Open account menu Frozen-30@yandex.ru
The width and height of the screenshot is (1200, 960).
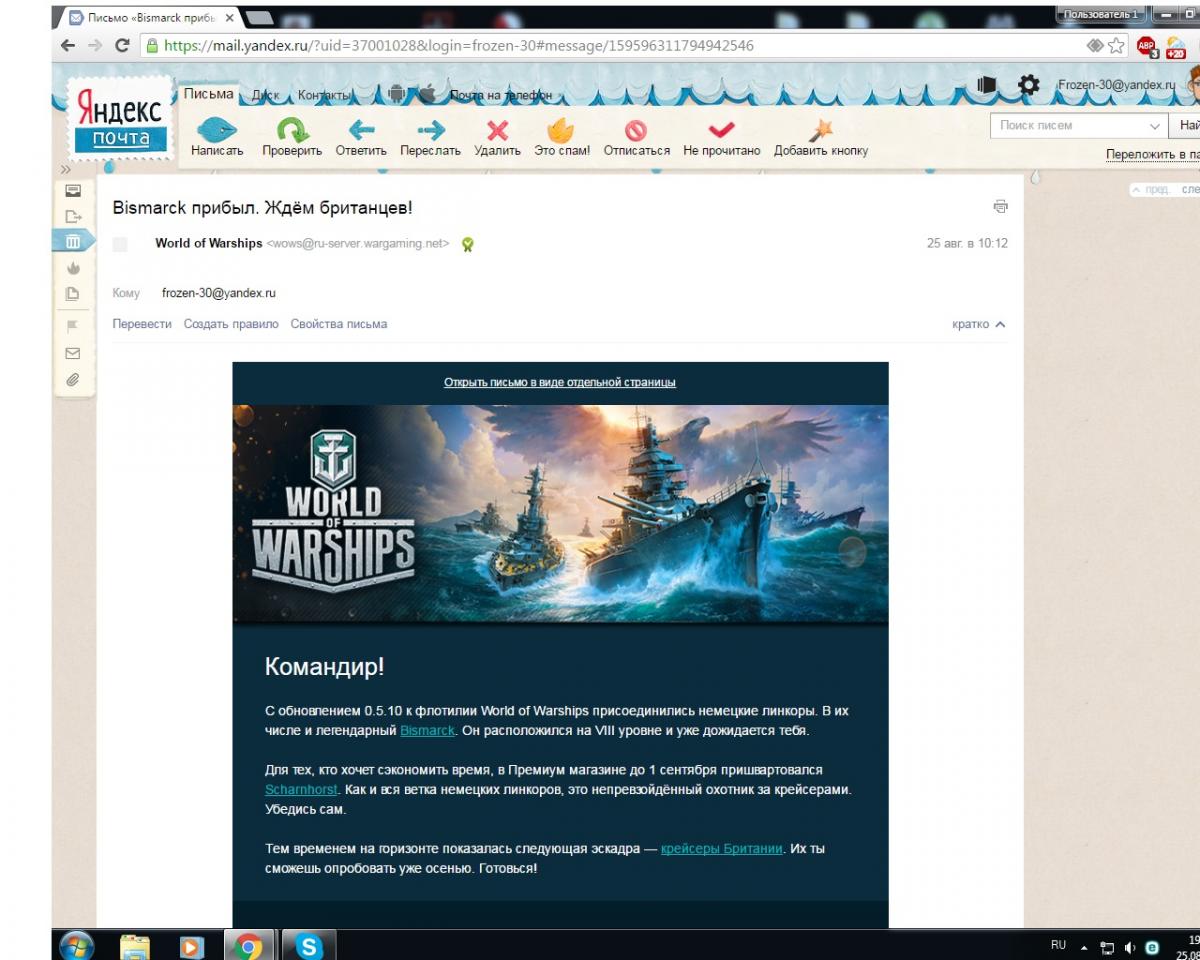pyautogui.click(x=1116, y=85)
